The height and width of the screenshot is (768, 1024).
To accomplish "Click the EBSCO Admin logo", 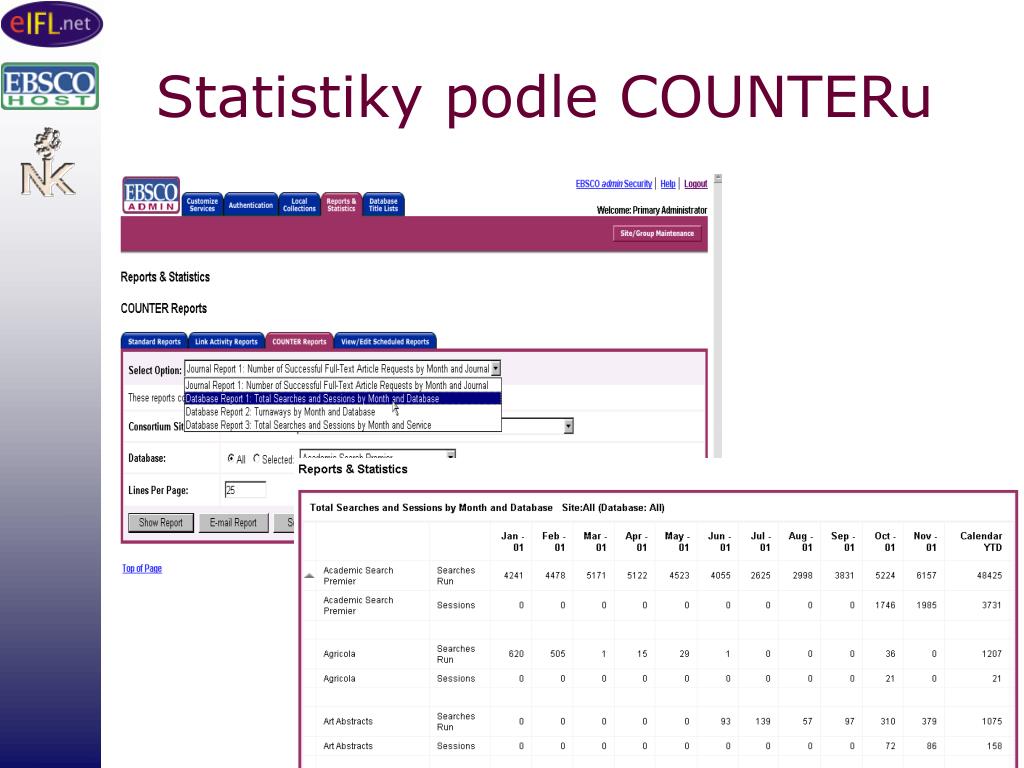I will (x=151, y=195).
